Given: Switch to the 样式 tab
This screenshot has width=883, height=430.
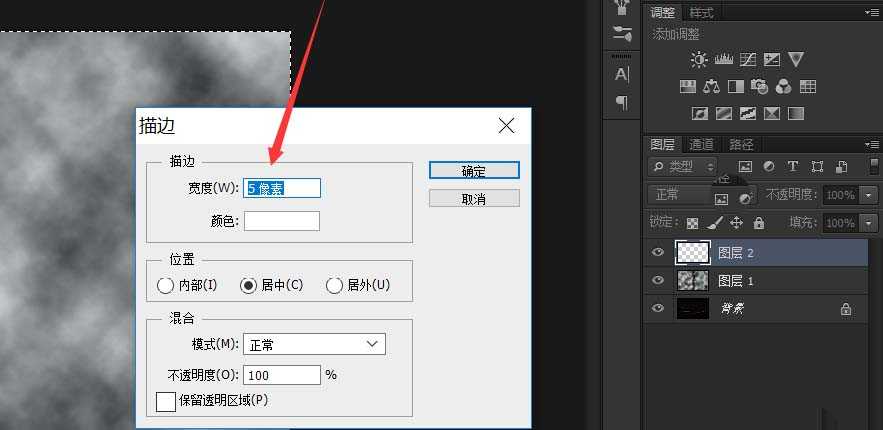Looking at the screenshot, I should (701, 13).
